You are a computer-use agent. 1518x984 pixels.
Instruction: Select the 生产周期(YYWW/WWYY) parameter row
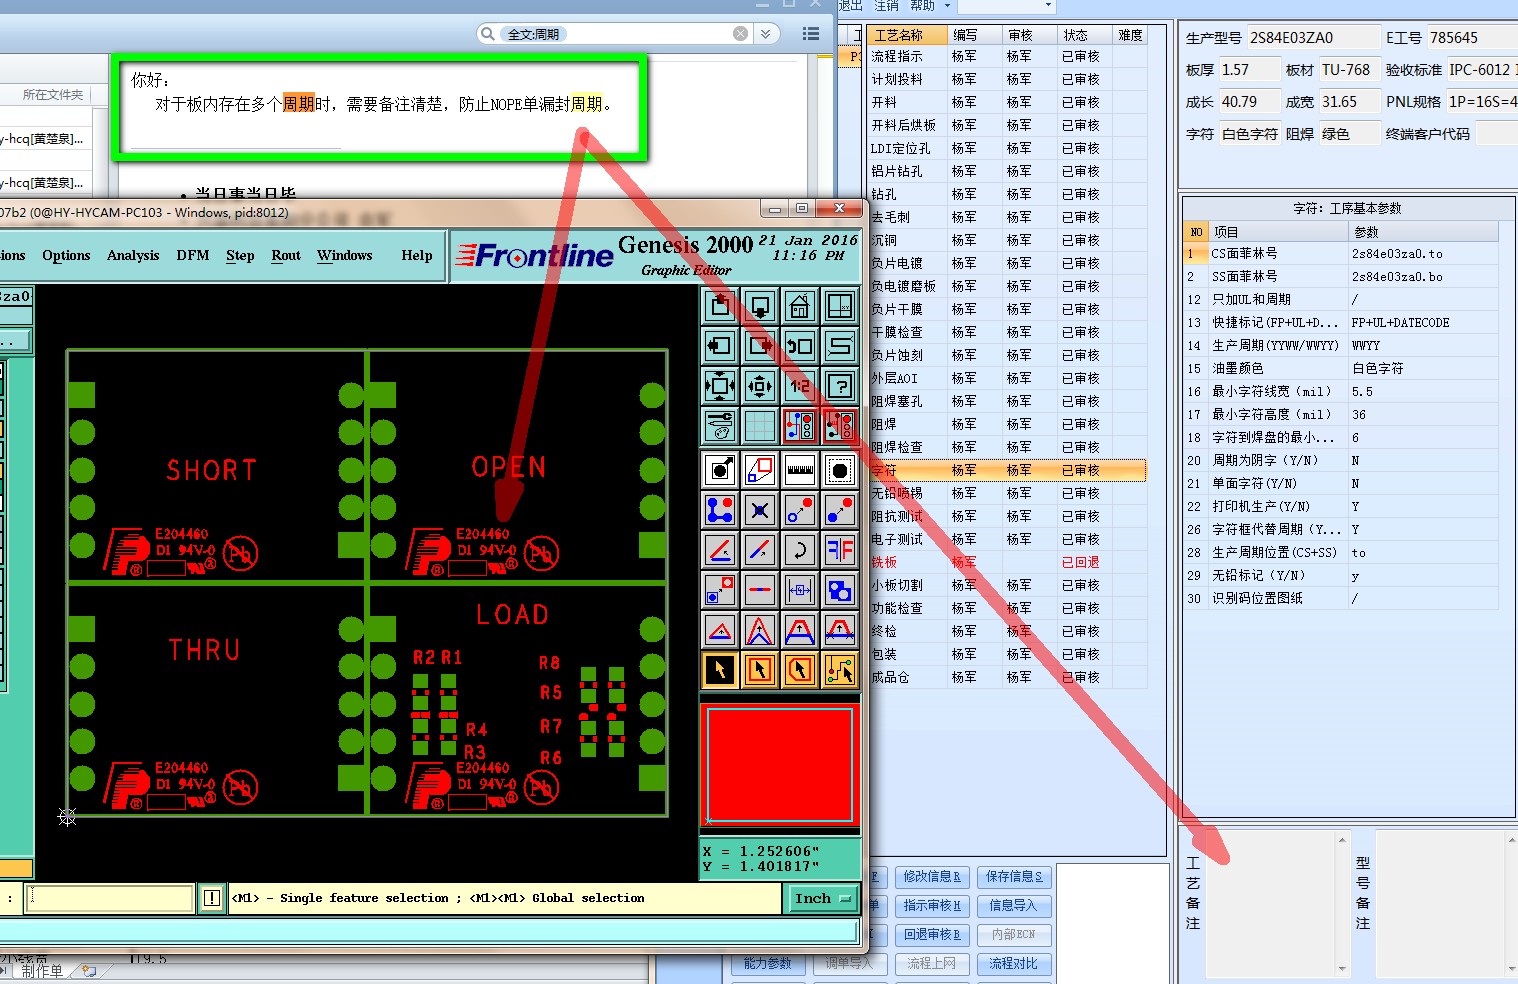(1341, 345)
